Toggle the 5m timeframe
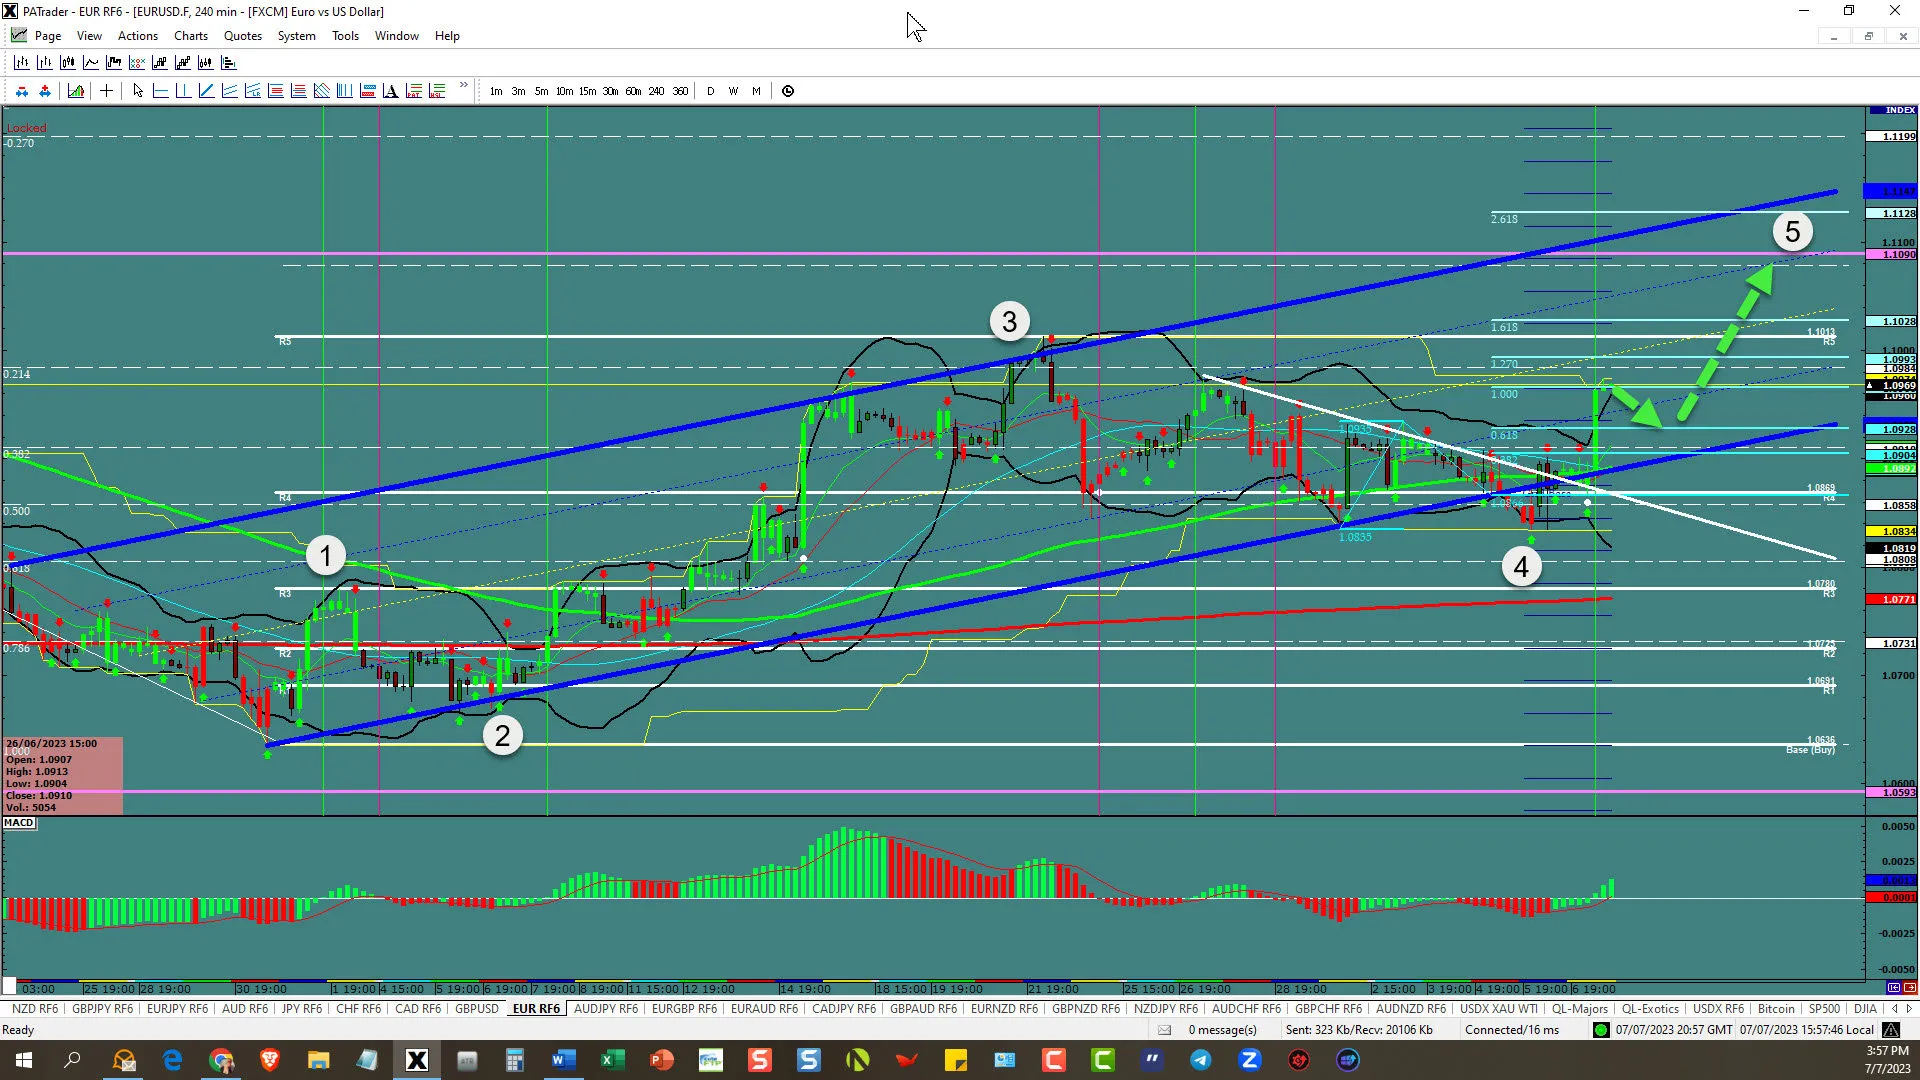 coord(542,91)
